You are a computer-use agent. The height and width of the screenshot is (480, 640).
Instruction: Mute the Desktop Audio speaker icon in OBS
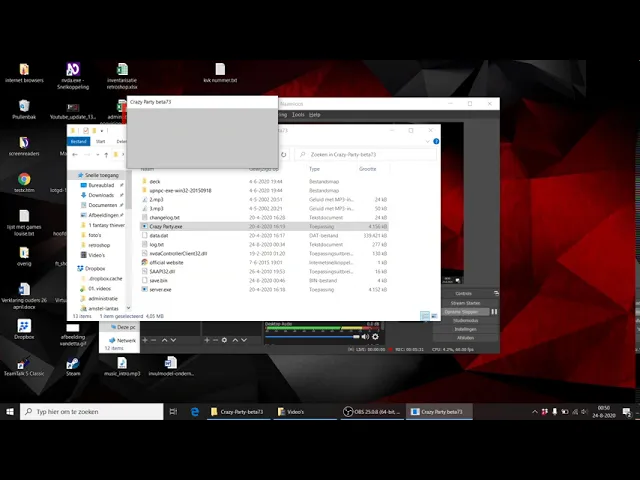coord(365,337)
